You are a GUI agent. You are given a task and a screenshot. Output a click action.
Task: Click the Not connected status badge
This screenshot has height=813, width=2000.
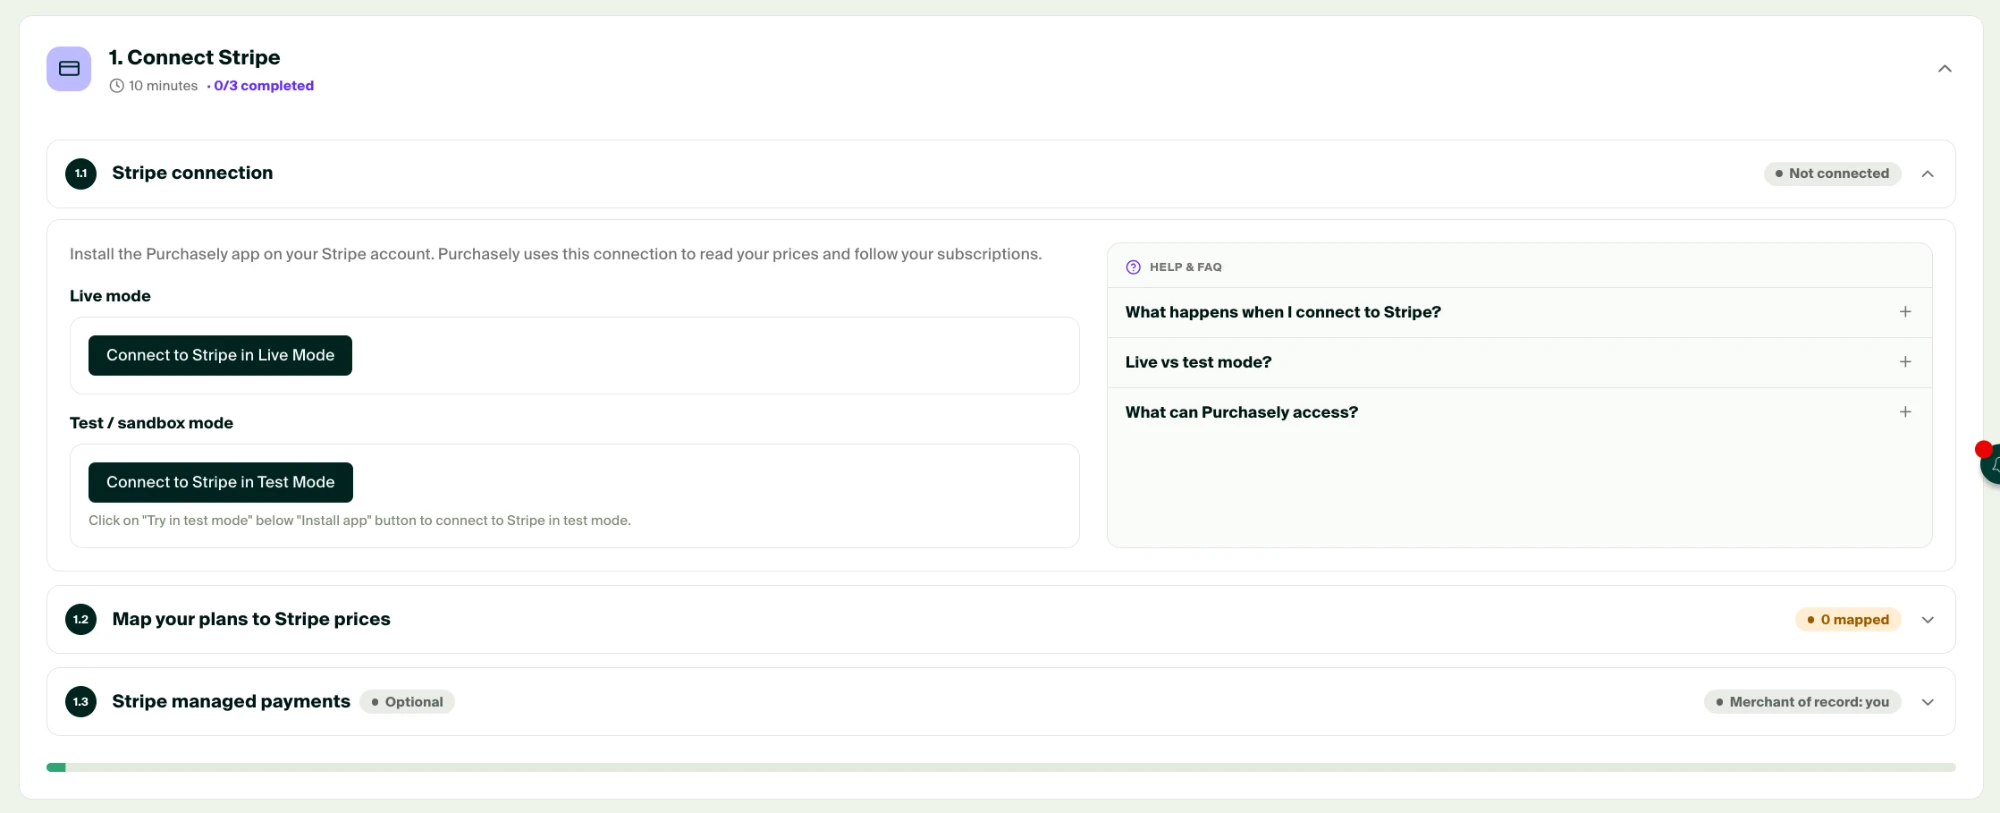tap(1832, 173)
